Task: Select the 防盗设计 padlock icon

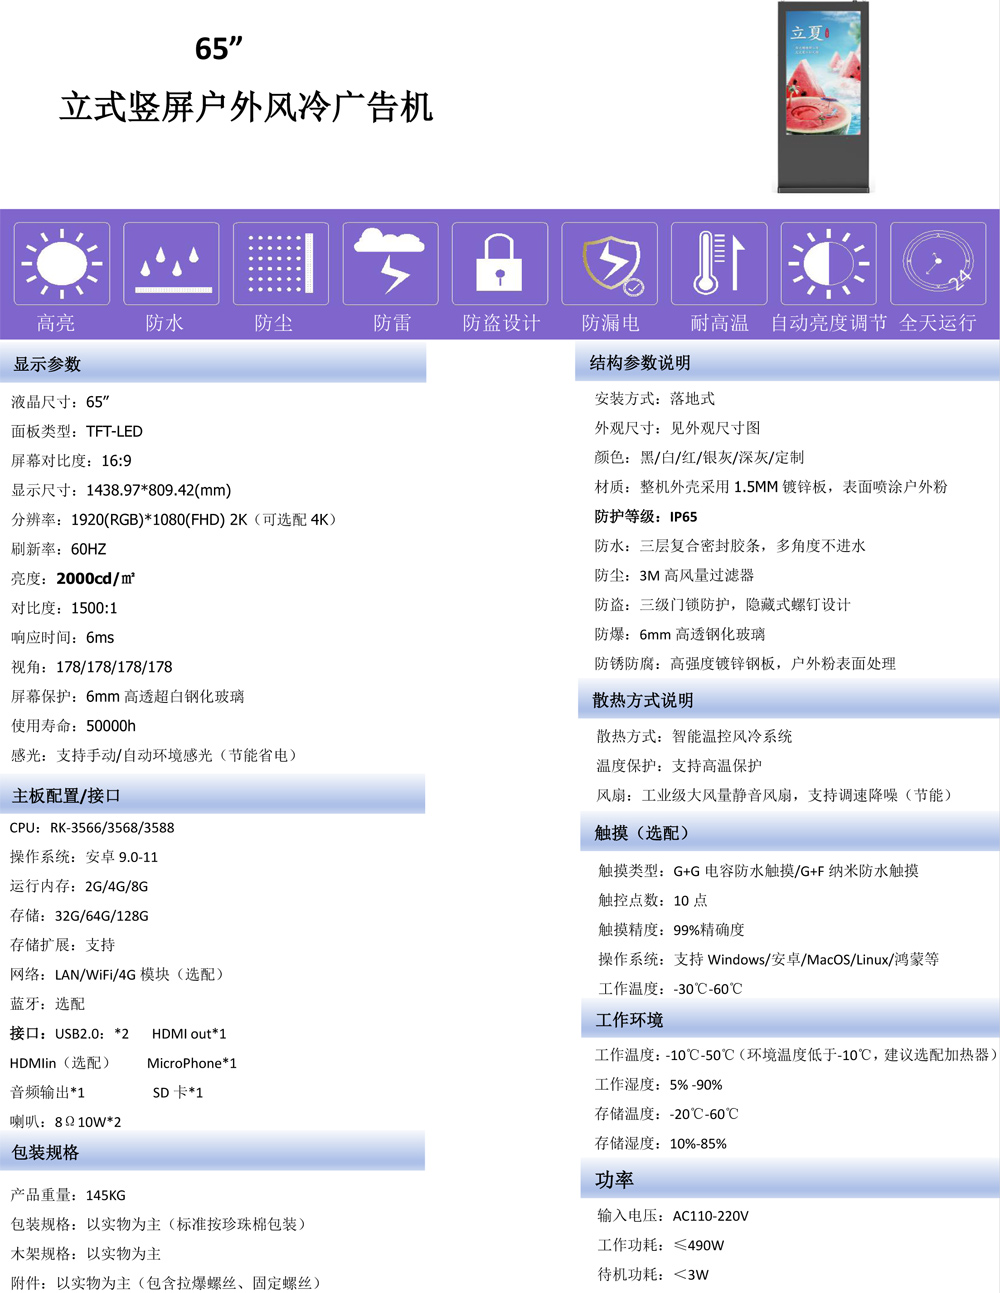Action: point(499,262)
